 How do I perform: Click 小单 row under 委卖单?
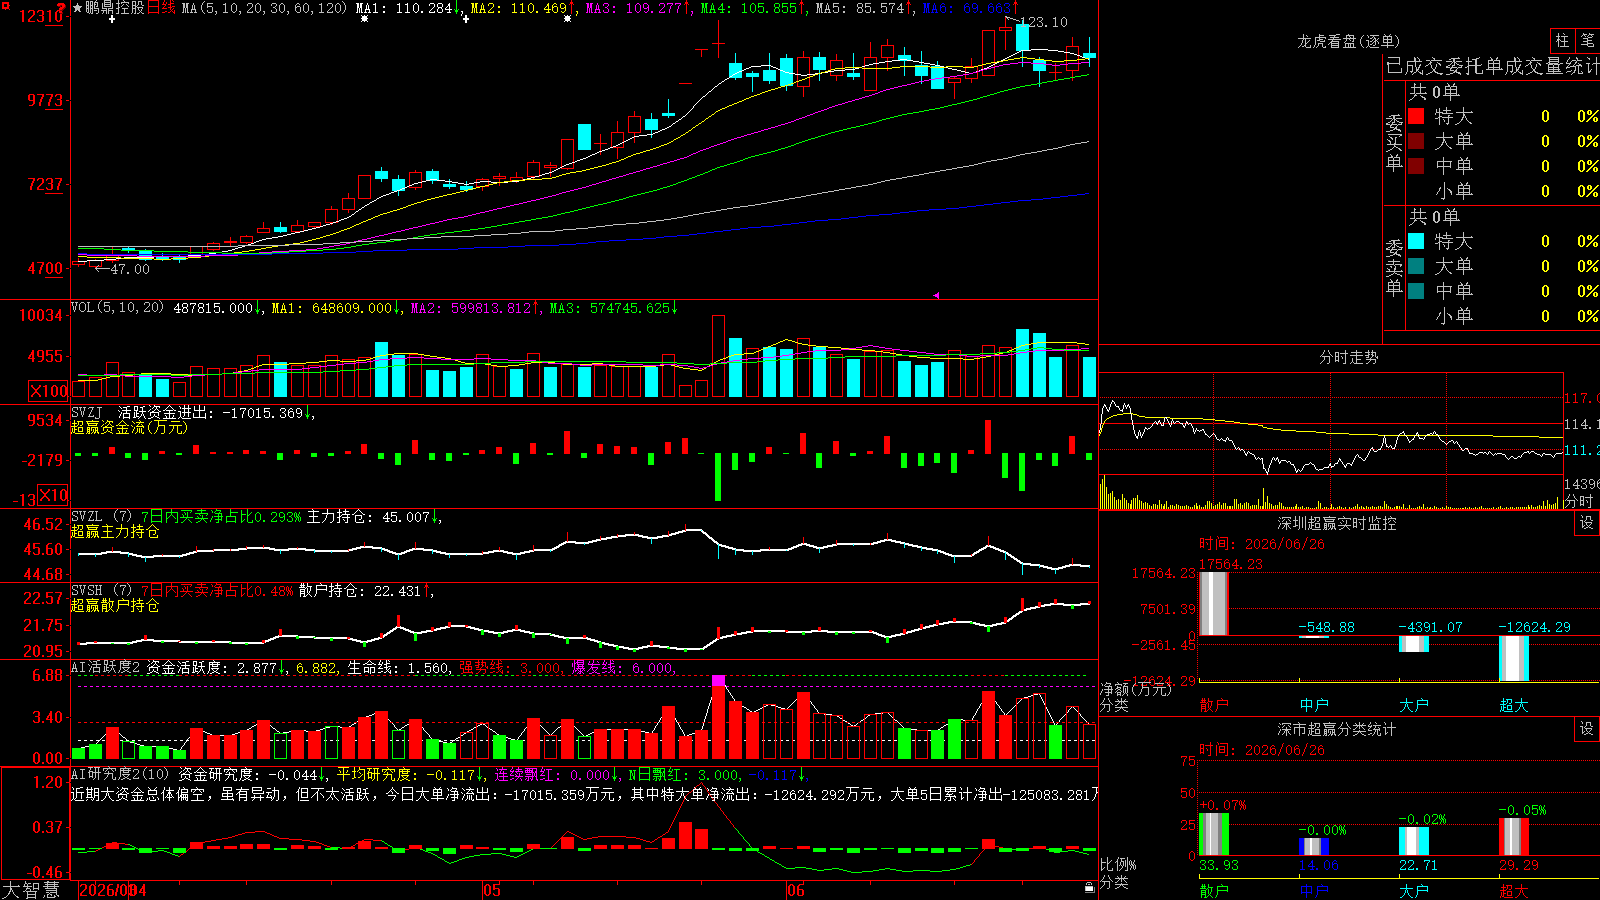pos(1503,316)
